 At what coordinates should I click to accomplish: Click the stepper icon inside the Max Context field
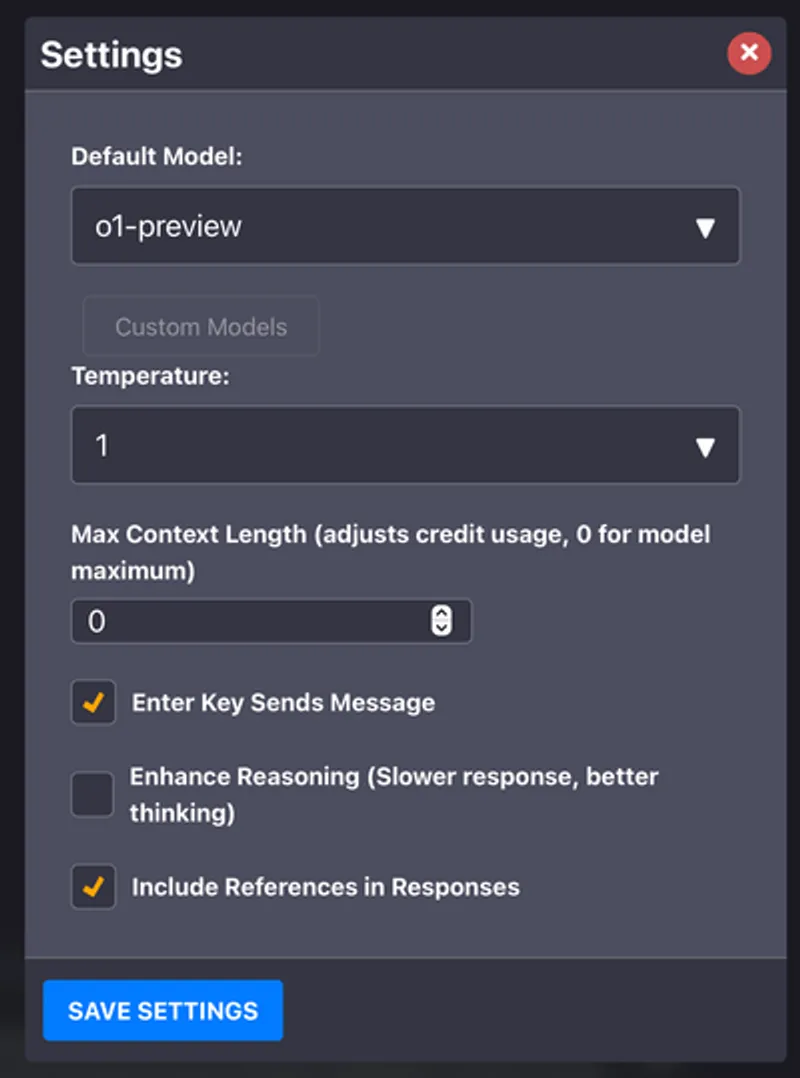click(x=443, y=621)
